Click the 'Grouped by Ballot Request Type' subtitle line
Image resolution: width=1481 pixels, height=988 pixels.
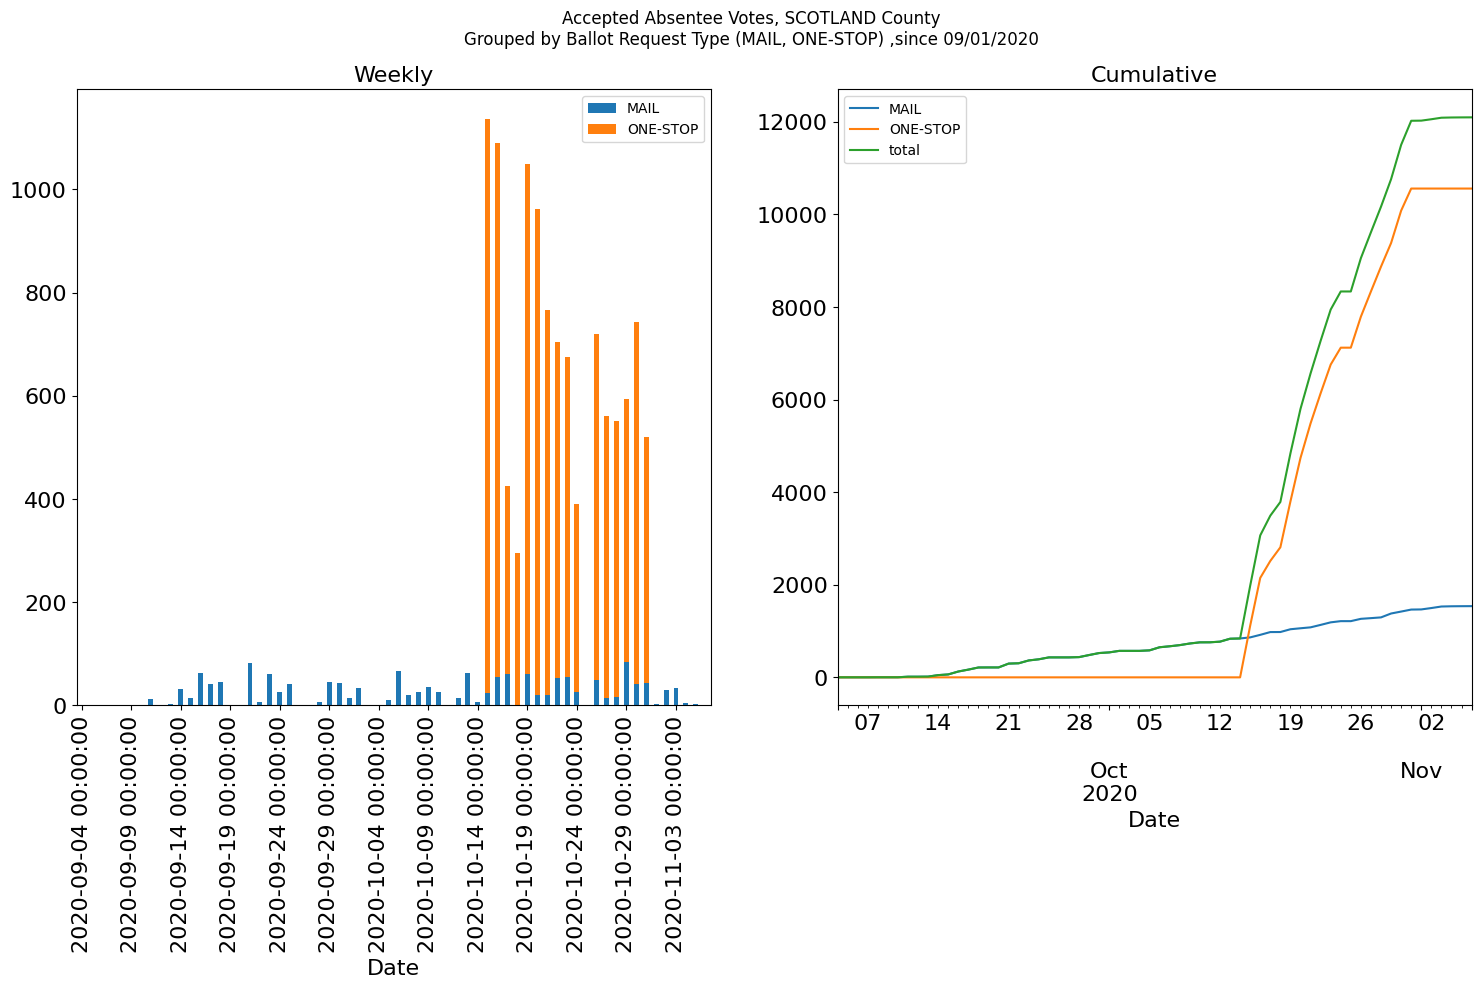[751, 40]
